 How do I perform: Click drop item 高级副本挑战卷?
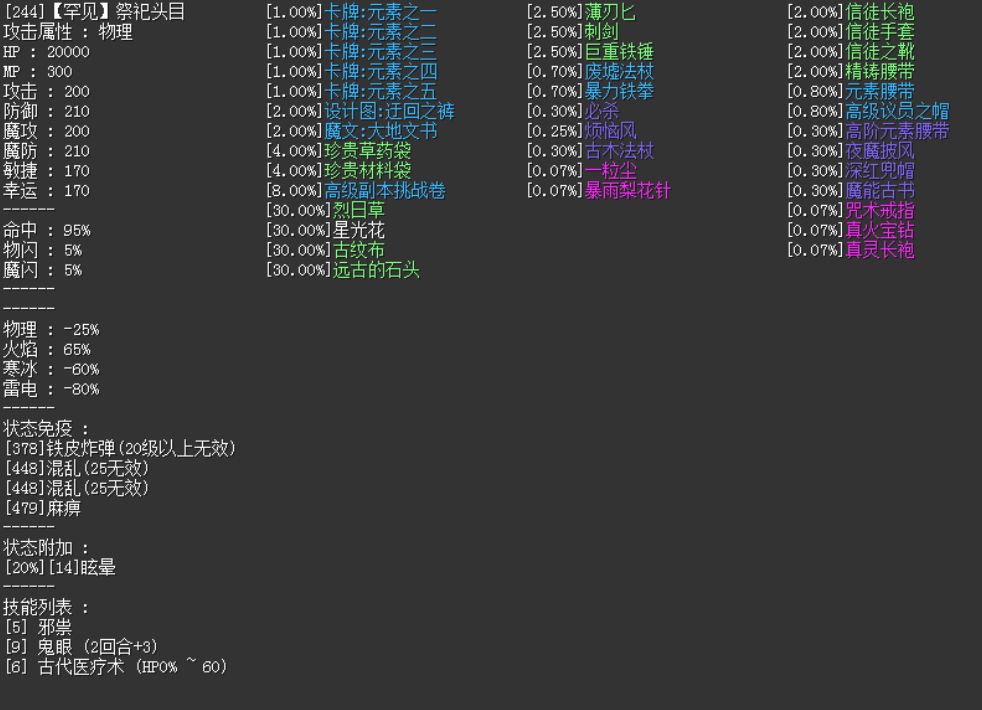pos(385,191)
